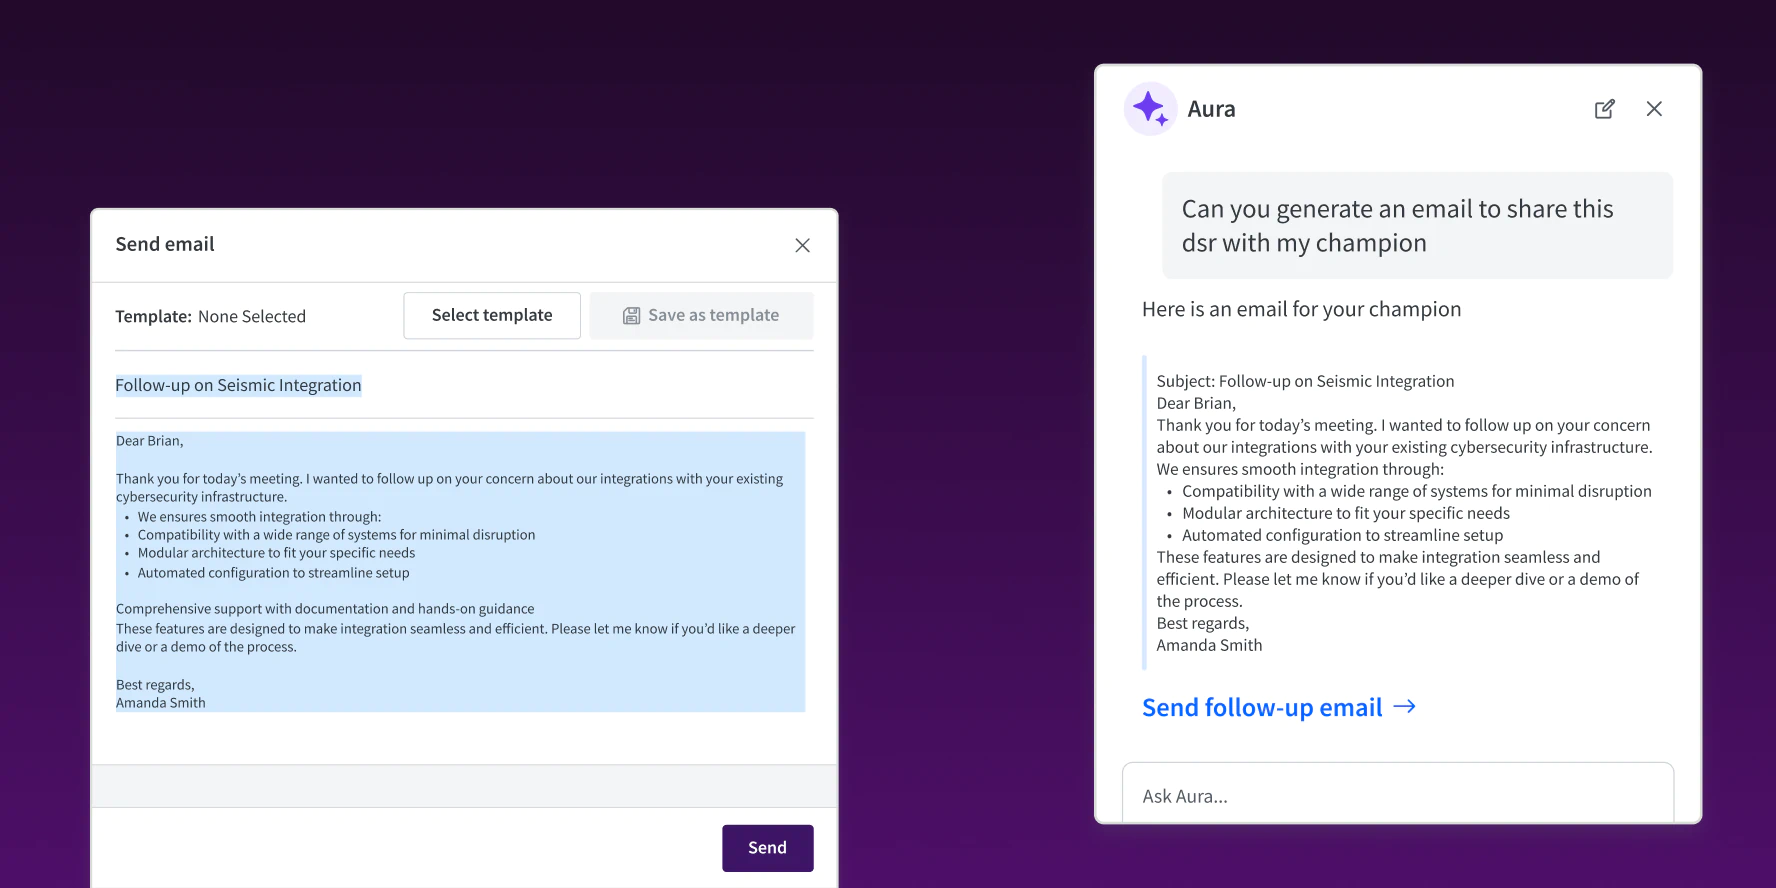Click the Aura sparkle logo icon

coord(1150,109)
